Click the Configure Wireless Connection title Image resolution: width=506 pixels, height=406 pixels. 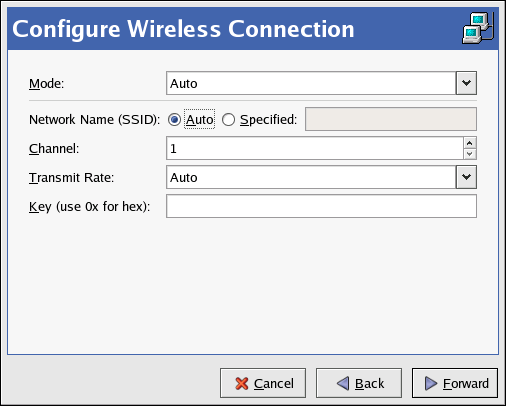(183, 29)
